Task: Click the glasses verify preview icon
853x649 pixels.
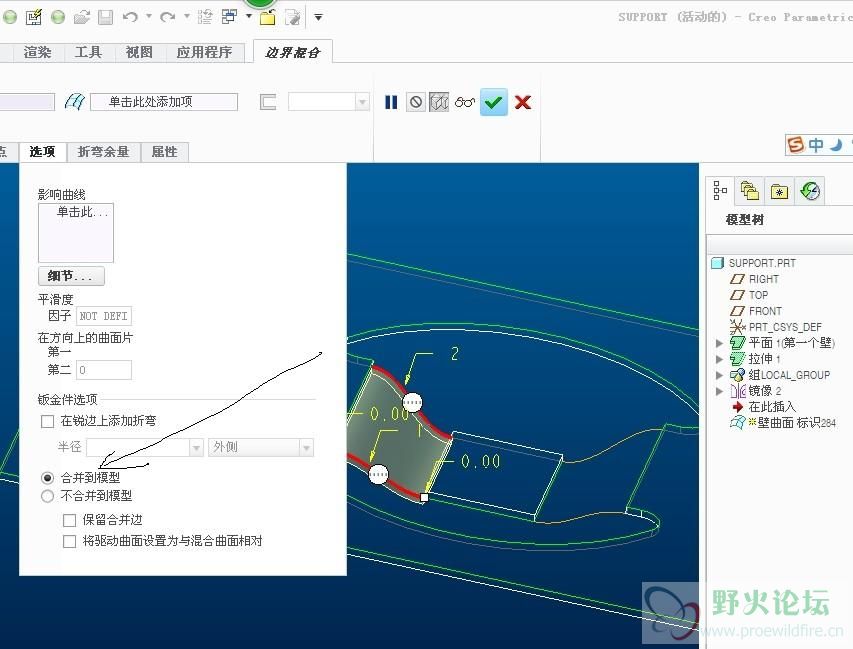Action: coord(465,102)
